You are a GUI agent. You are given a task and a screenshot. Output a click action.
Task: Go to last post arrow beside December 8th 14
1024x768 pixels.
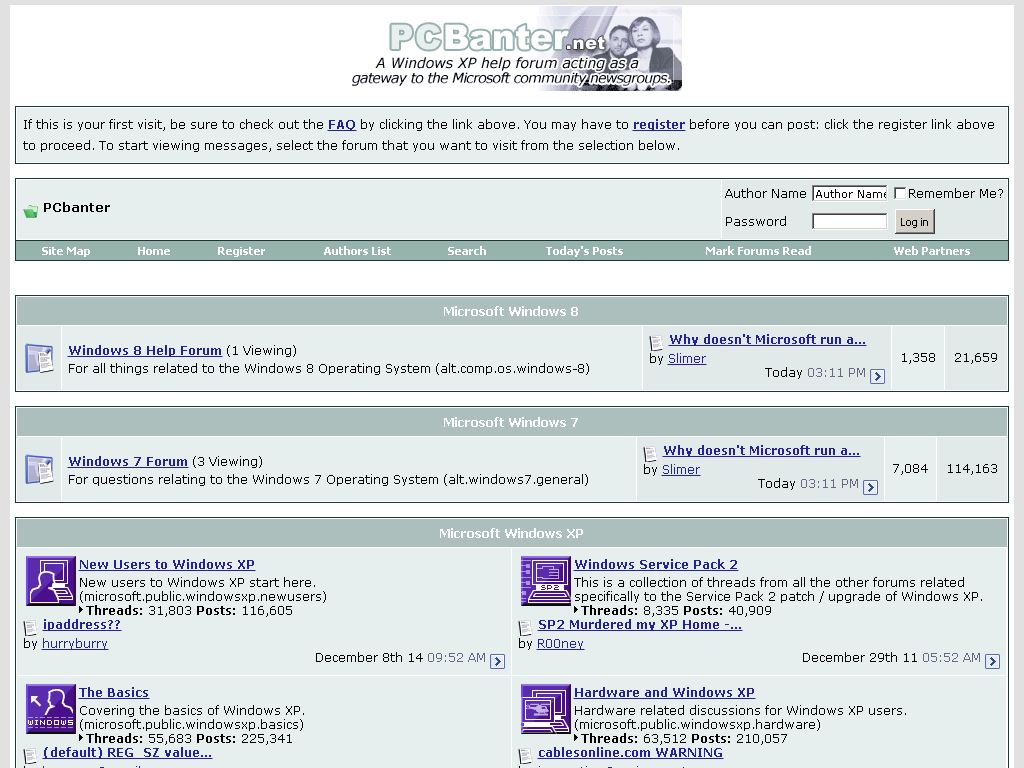click(498, 661)
